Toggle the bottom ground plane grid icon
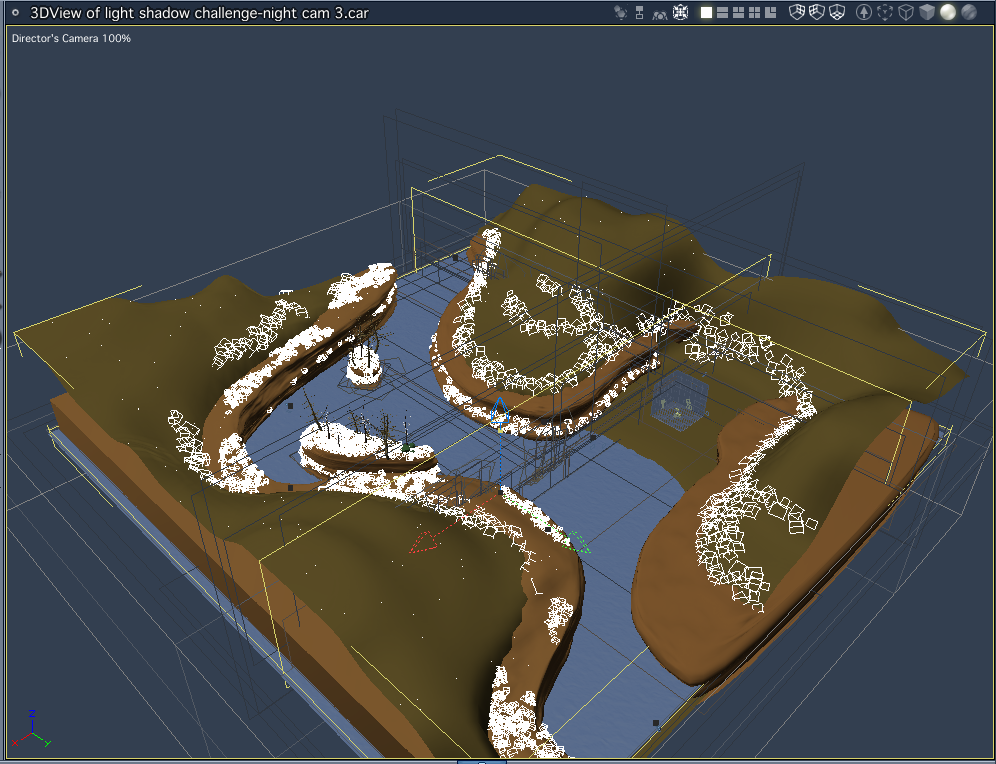 [x=837, y=12]
